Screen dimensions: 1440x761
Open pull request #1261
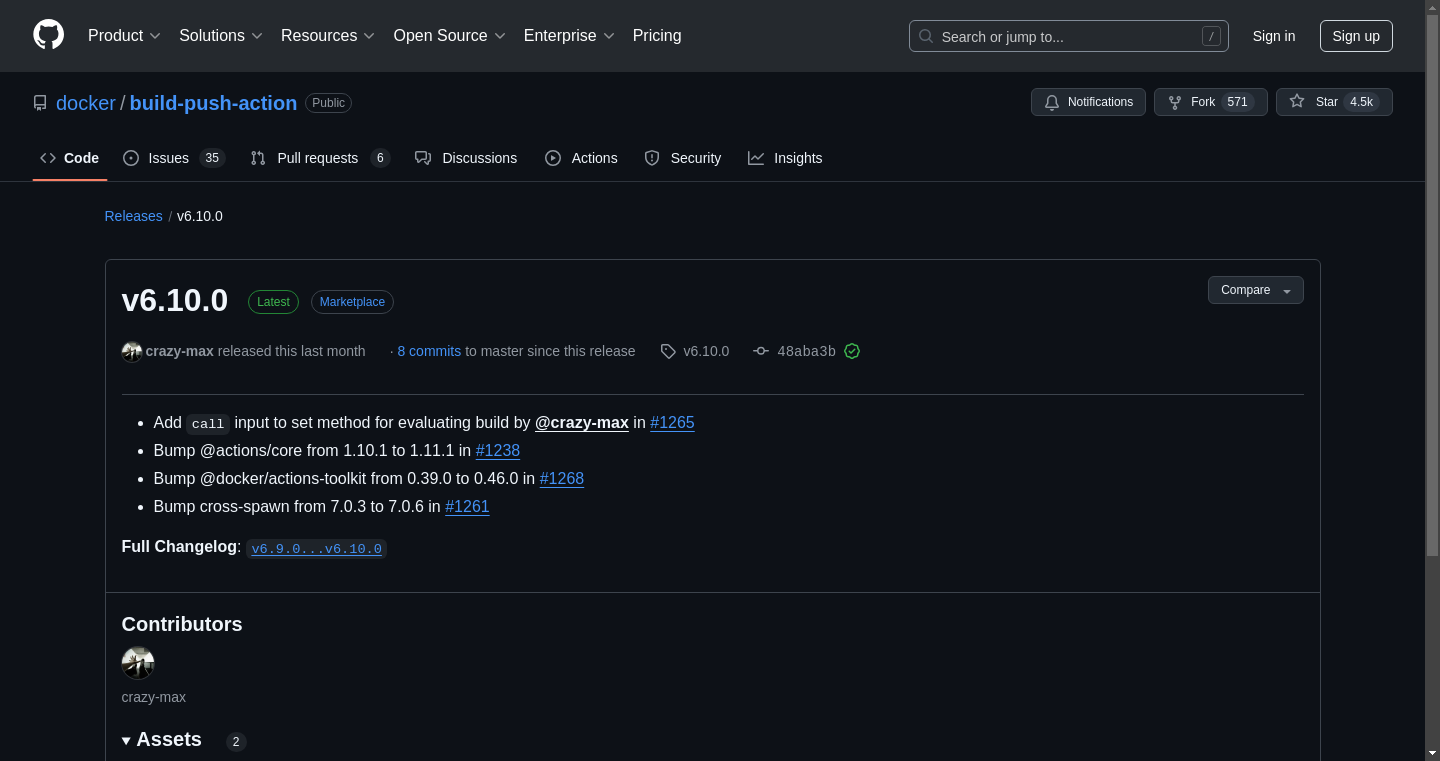[467, 506]
